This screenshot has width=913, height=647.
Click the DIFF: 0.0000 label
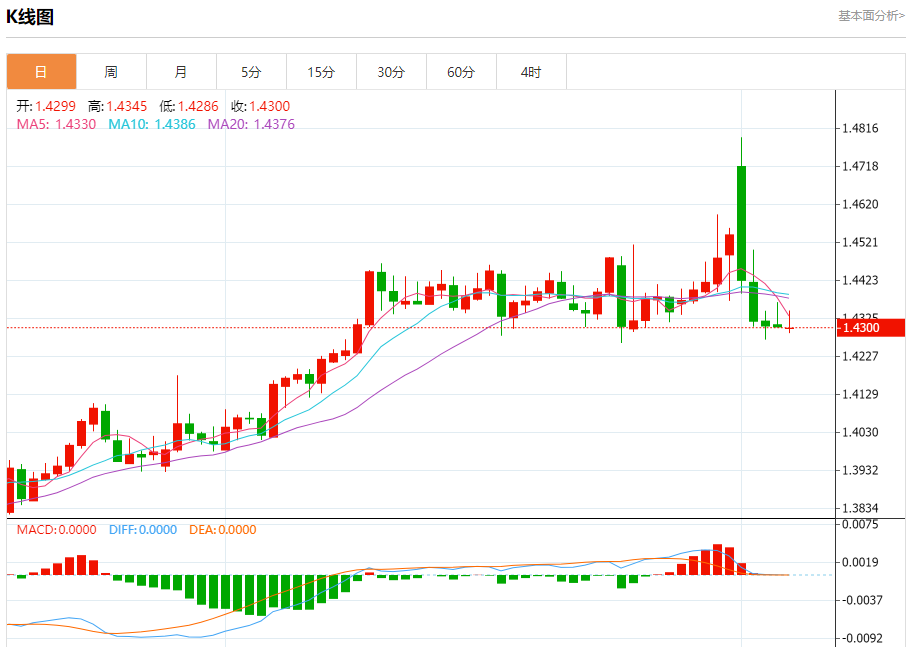[143, 529]
